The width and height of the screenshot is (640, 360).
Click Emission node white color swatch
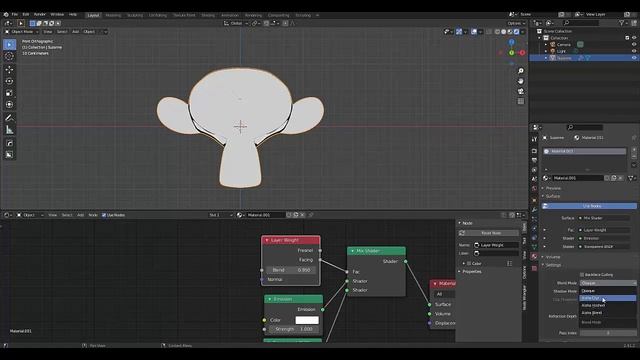click(307, 320)
